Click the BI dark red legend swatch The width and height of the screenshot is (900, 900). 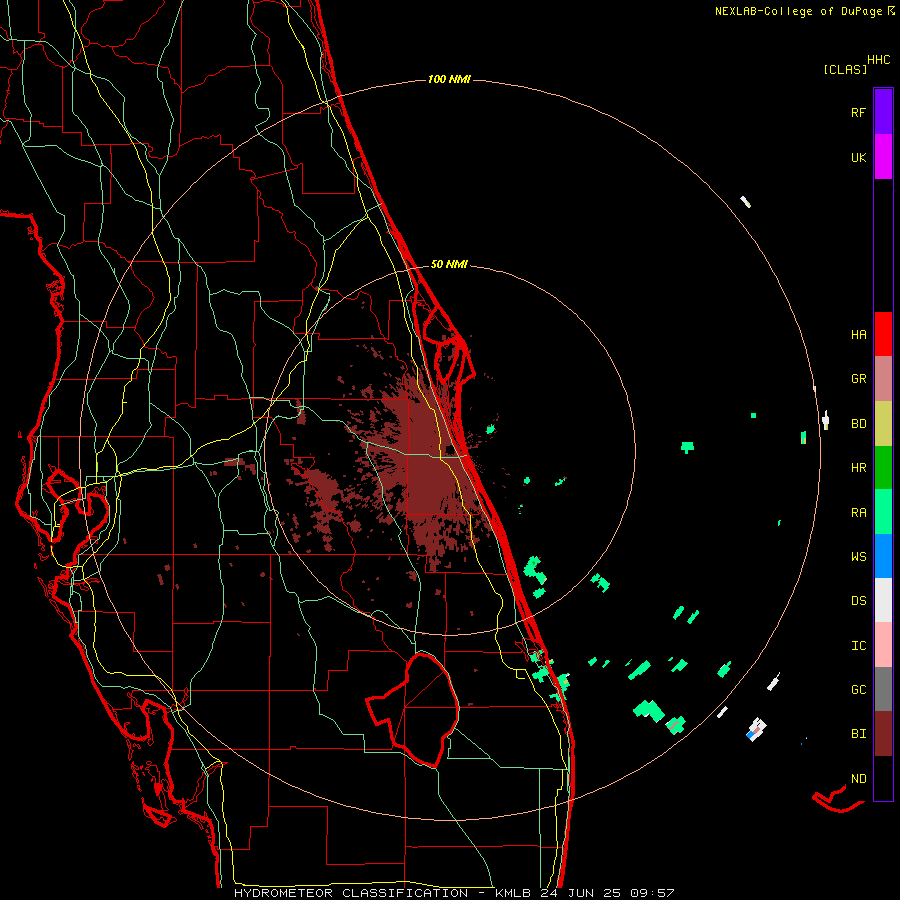coord(883,734)
